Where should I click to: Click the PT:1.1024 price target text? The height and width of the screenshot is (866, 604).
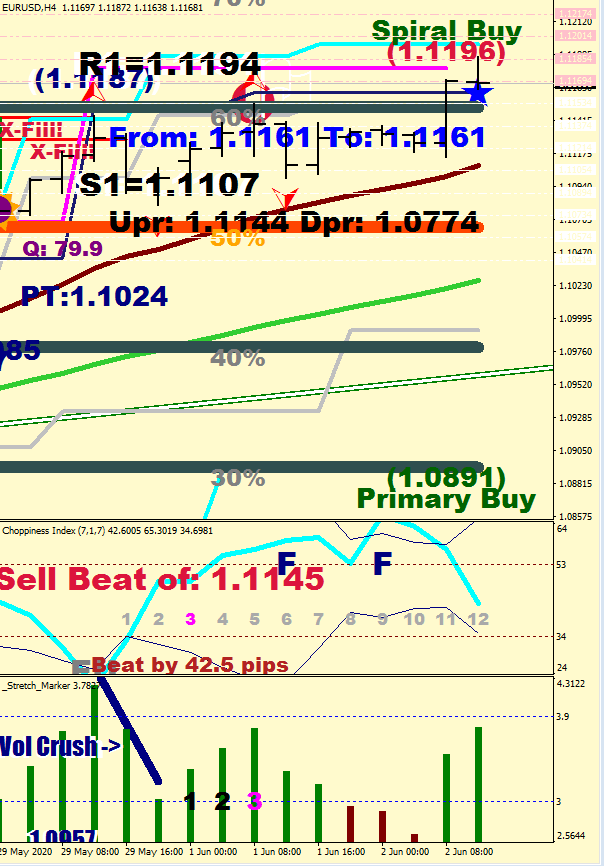point(94,296)
